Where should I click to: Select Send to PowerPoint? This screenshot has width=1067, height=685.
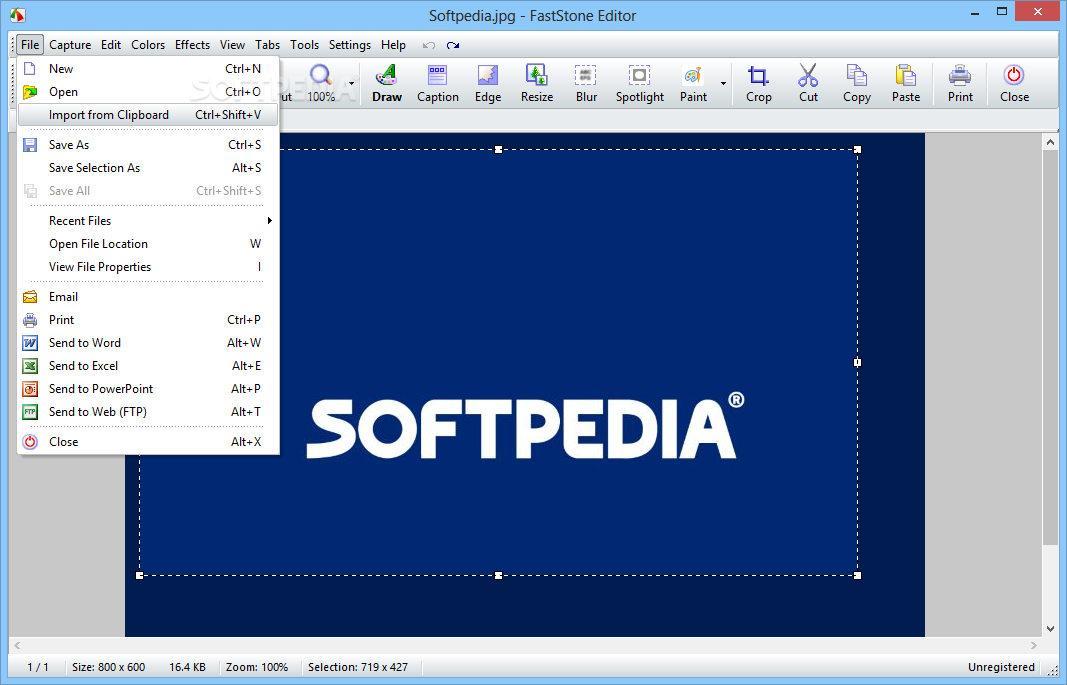(x=147, y=389)
